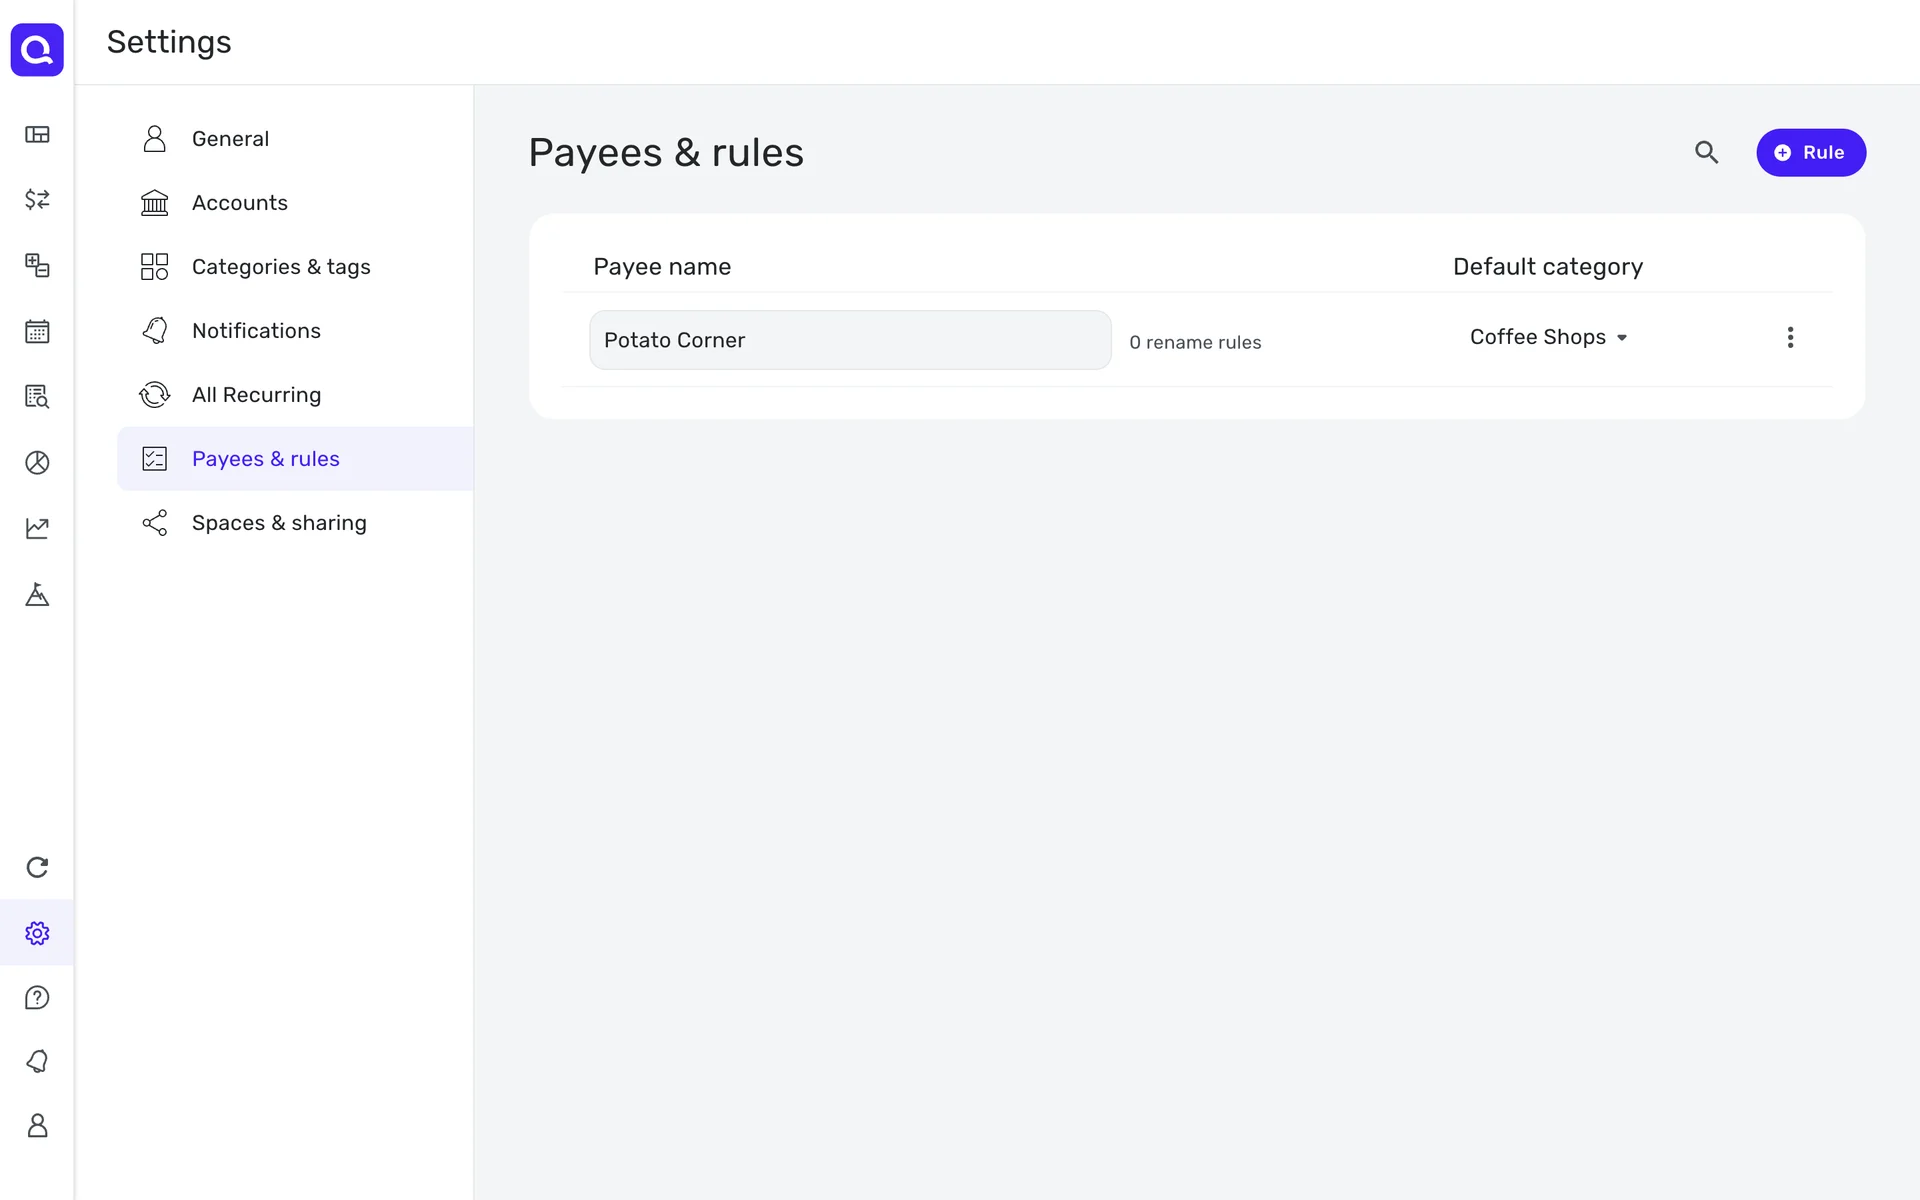This screenshot has width=1920, height=1200.
Task: Click the refresh sync icon
Action: click(x=37, y=867)
